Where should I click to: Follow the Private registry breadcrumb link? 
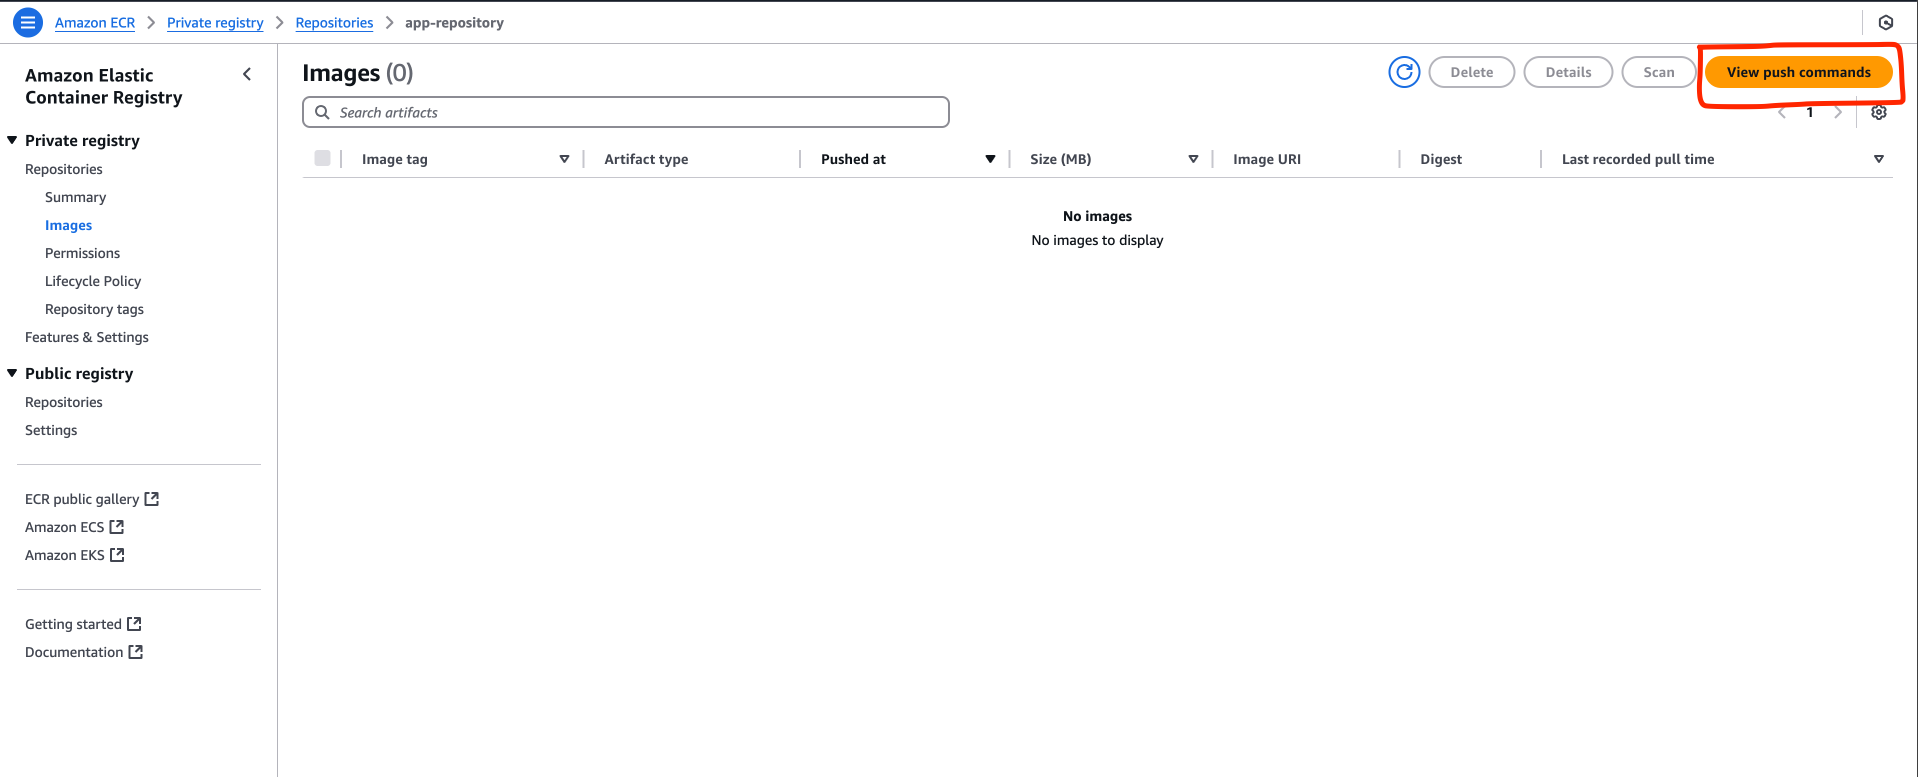215,22
